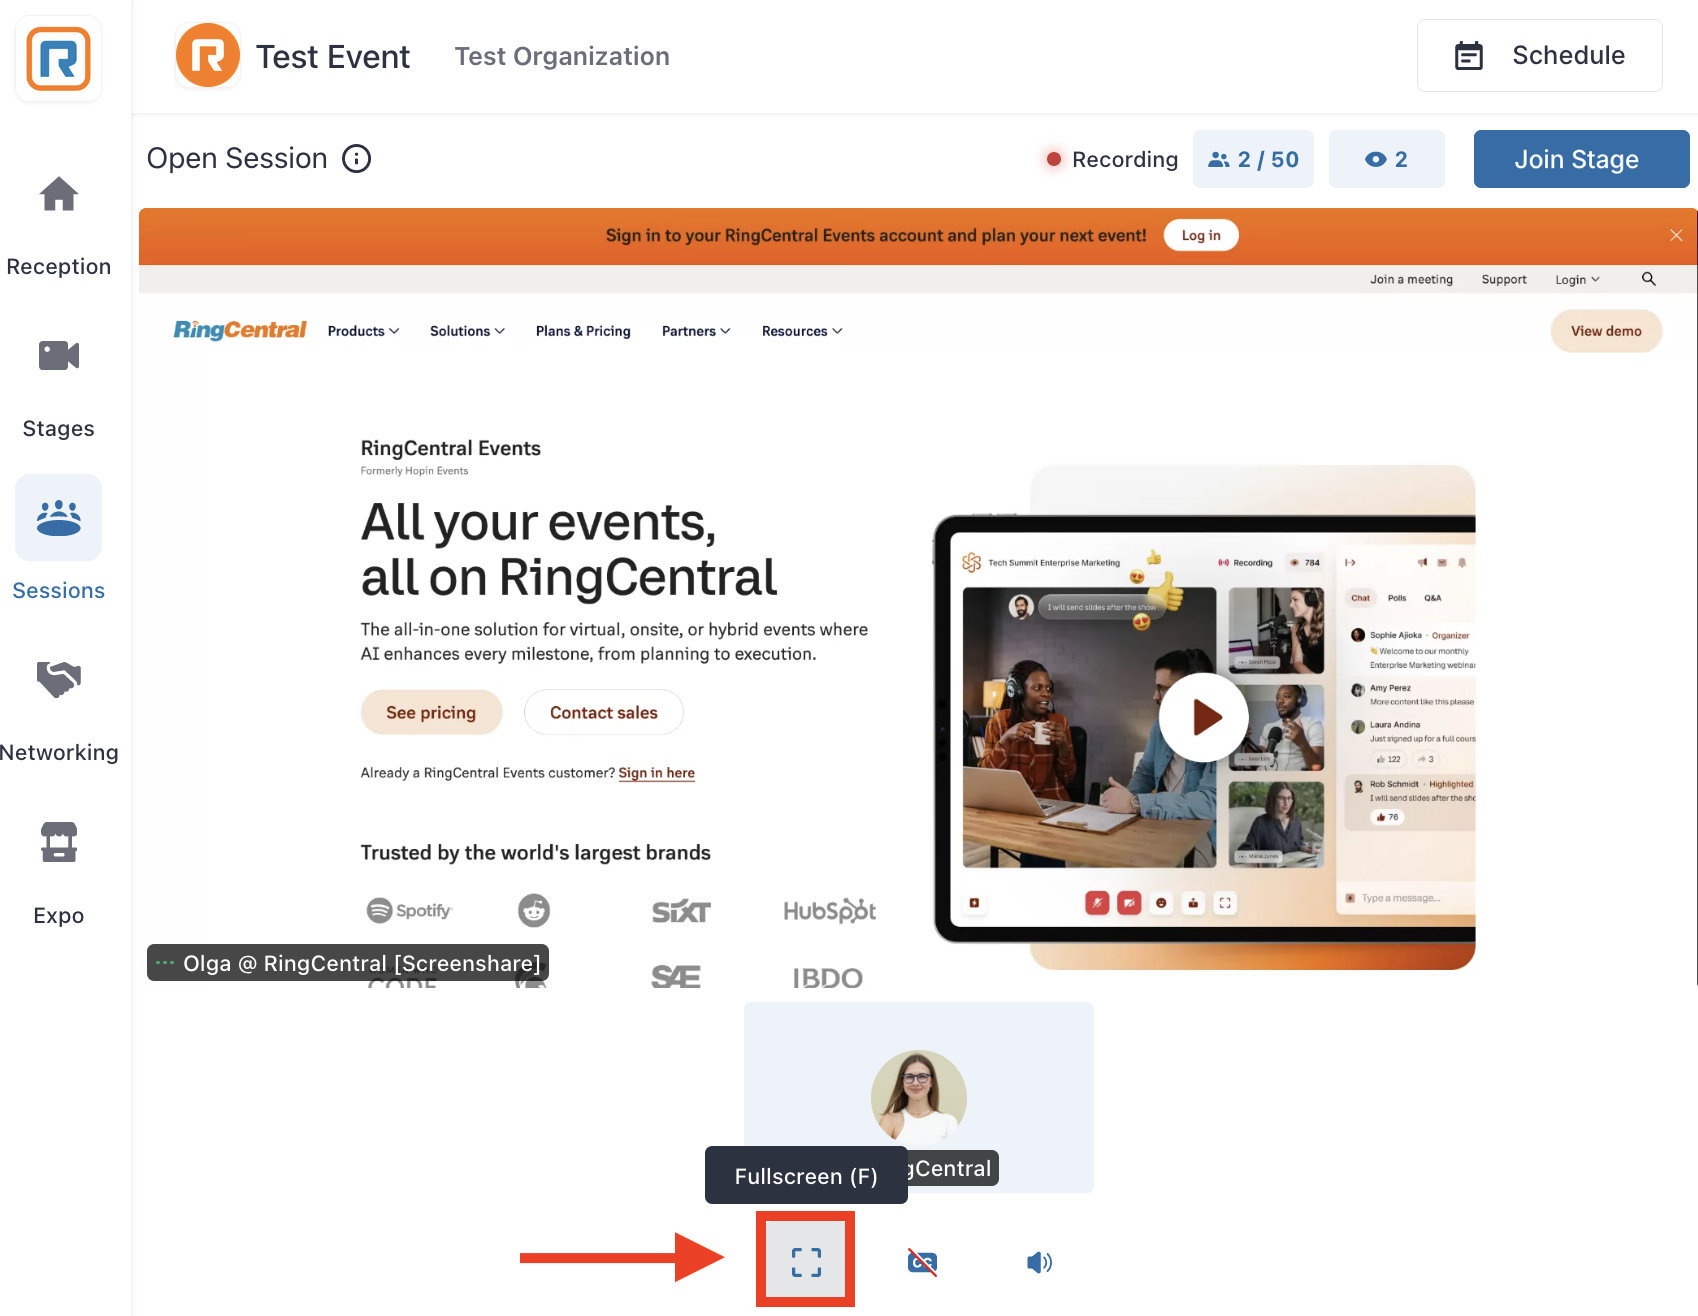Click the Contact sales button
This screenshot has height=1316, width=1698.
point(604,712)
